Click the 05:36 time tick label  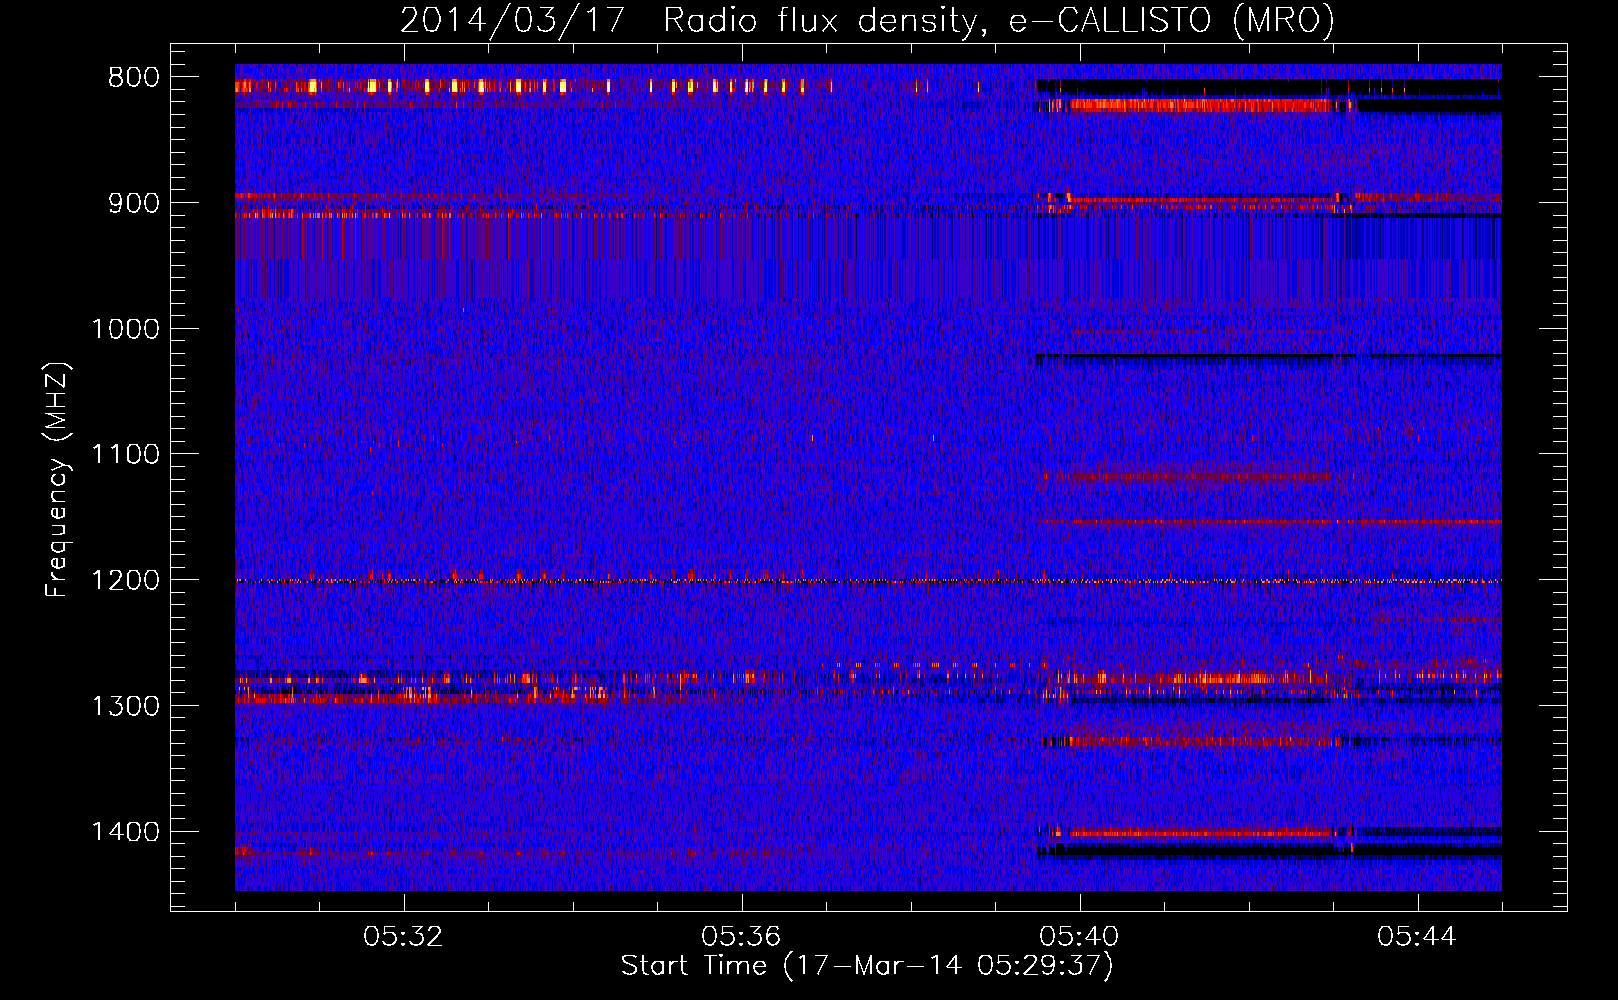(741, 937)
